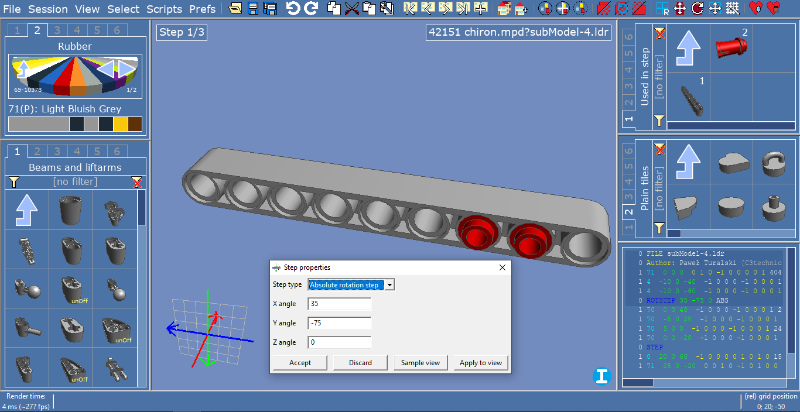Open the Step type dropdown
Screen dimensions: 800x412
coord(390,285)
